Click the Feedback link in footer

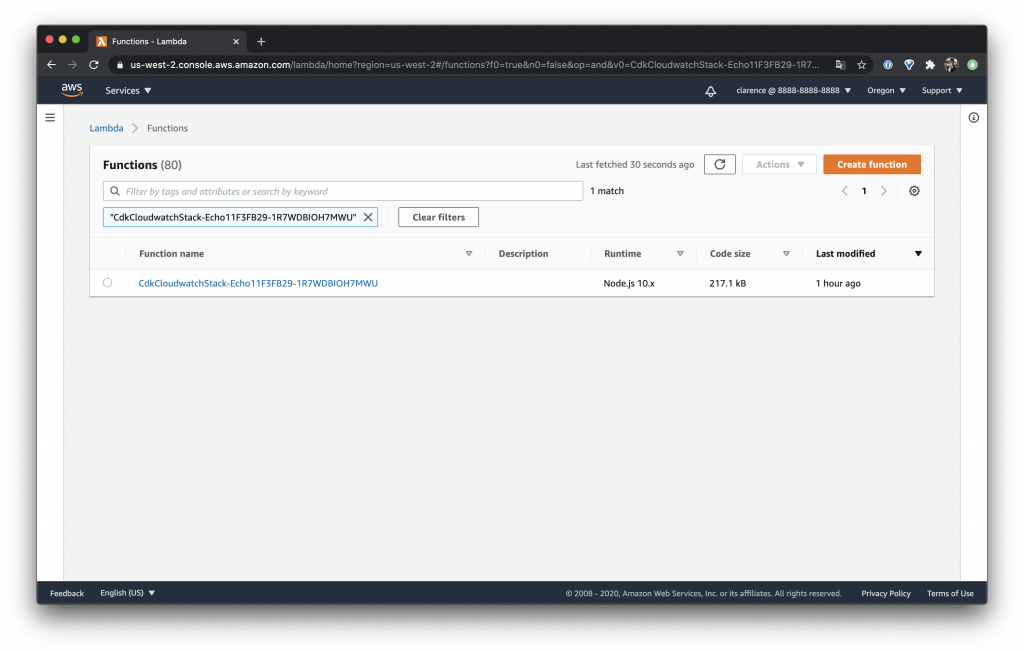67,593
